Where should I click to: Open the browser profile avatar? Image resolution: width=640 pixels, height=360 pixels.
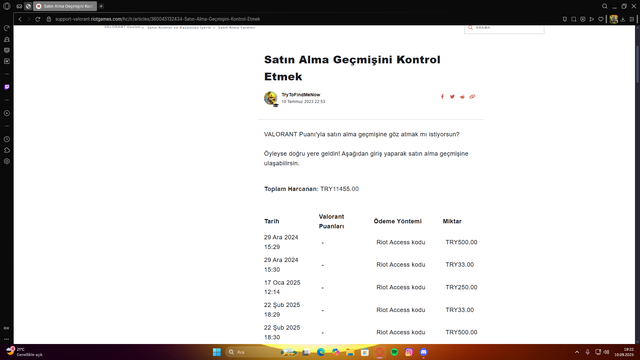pyautogui.click(x=613, y=19)
